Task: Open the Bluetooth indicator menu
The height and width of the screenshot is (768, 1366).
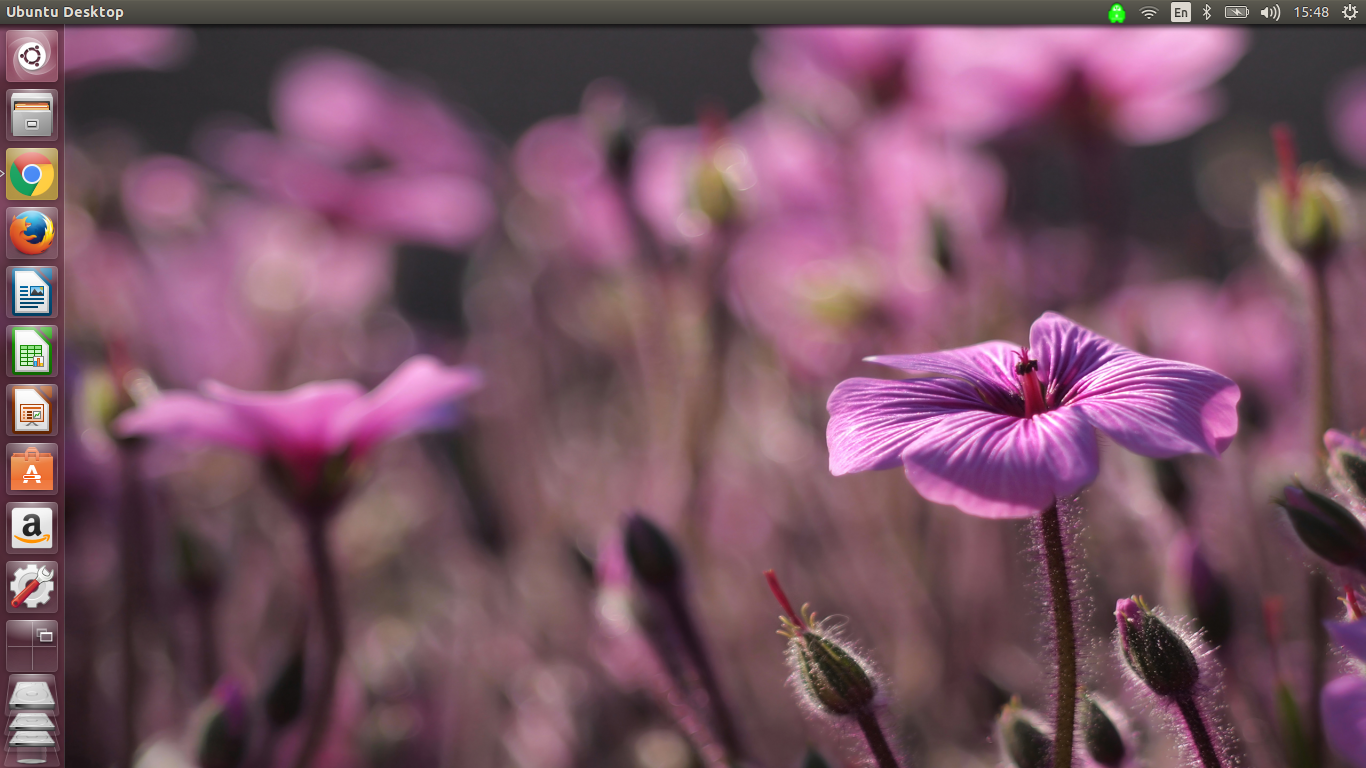Action: (1205, 12)
